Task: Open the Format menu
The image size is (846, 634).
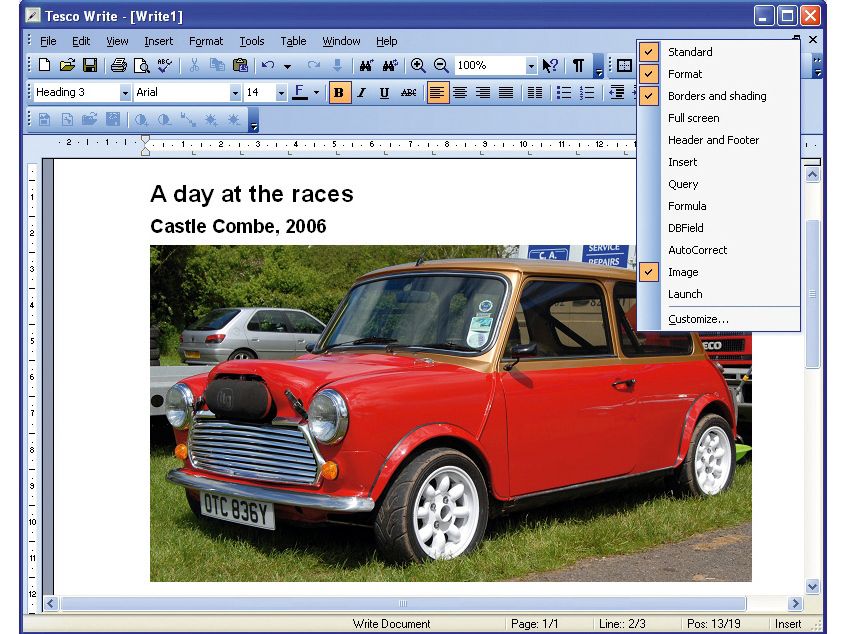Action: tap(206, 41)
